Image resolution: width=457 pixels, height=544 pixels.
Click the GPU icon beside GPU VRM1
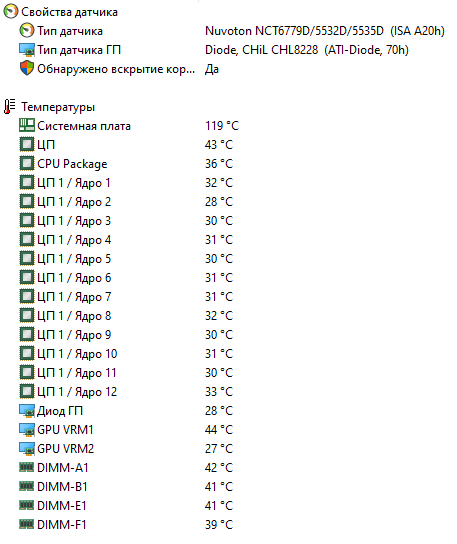coord(27,430)
